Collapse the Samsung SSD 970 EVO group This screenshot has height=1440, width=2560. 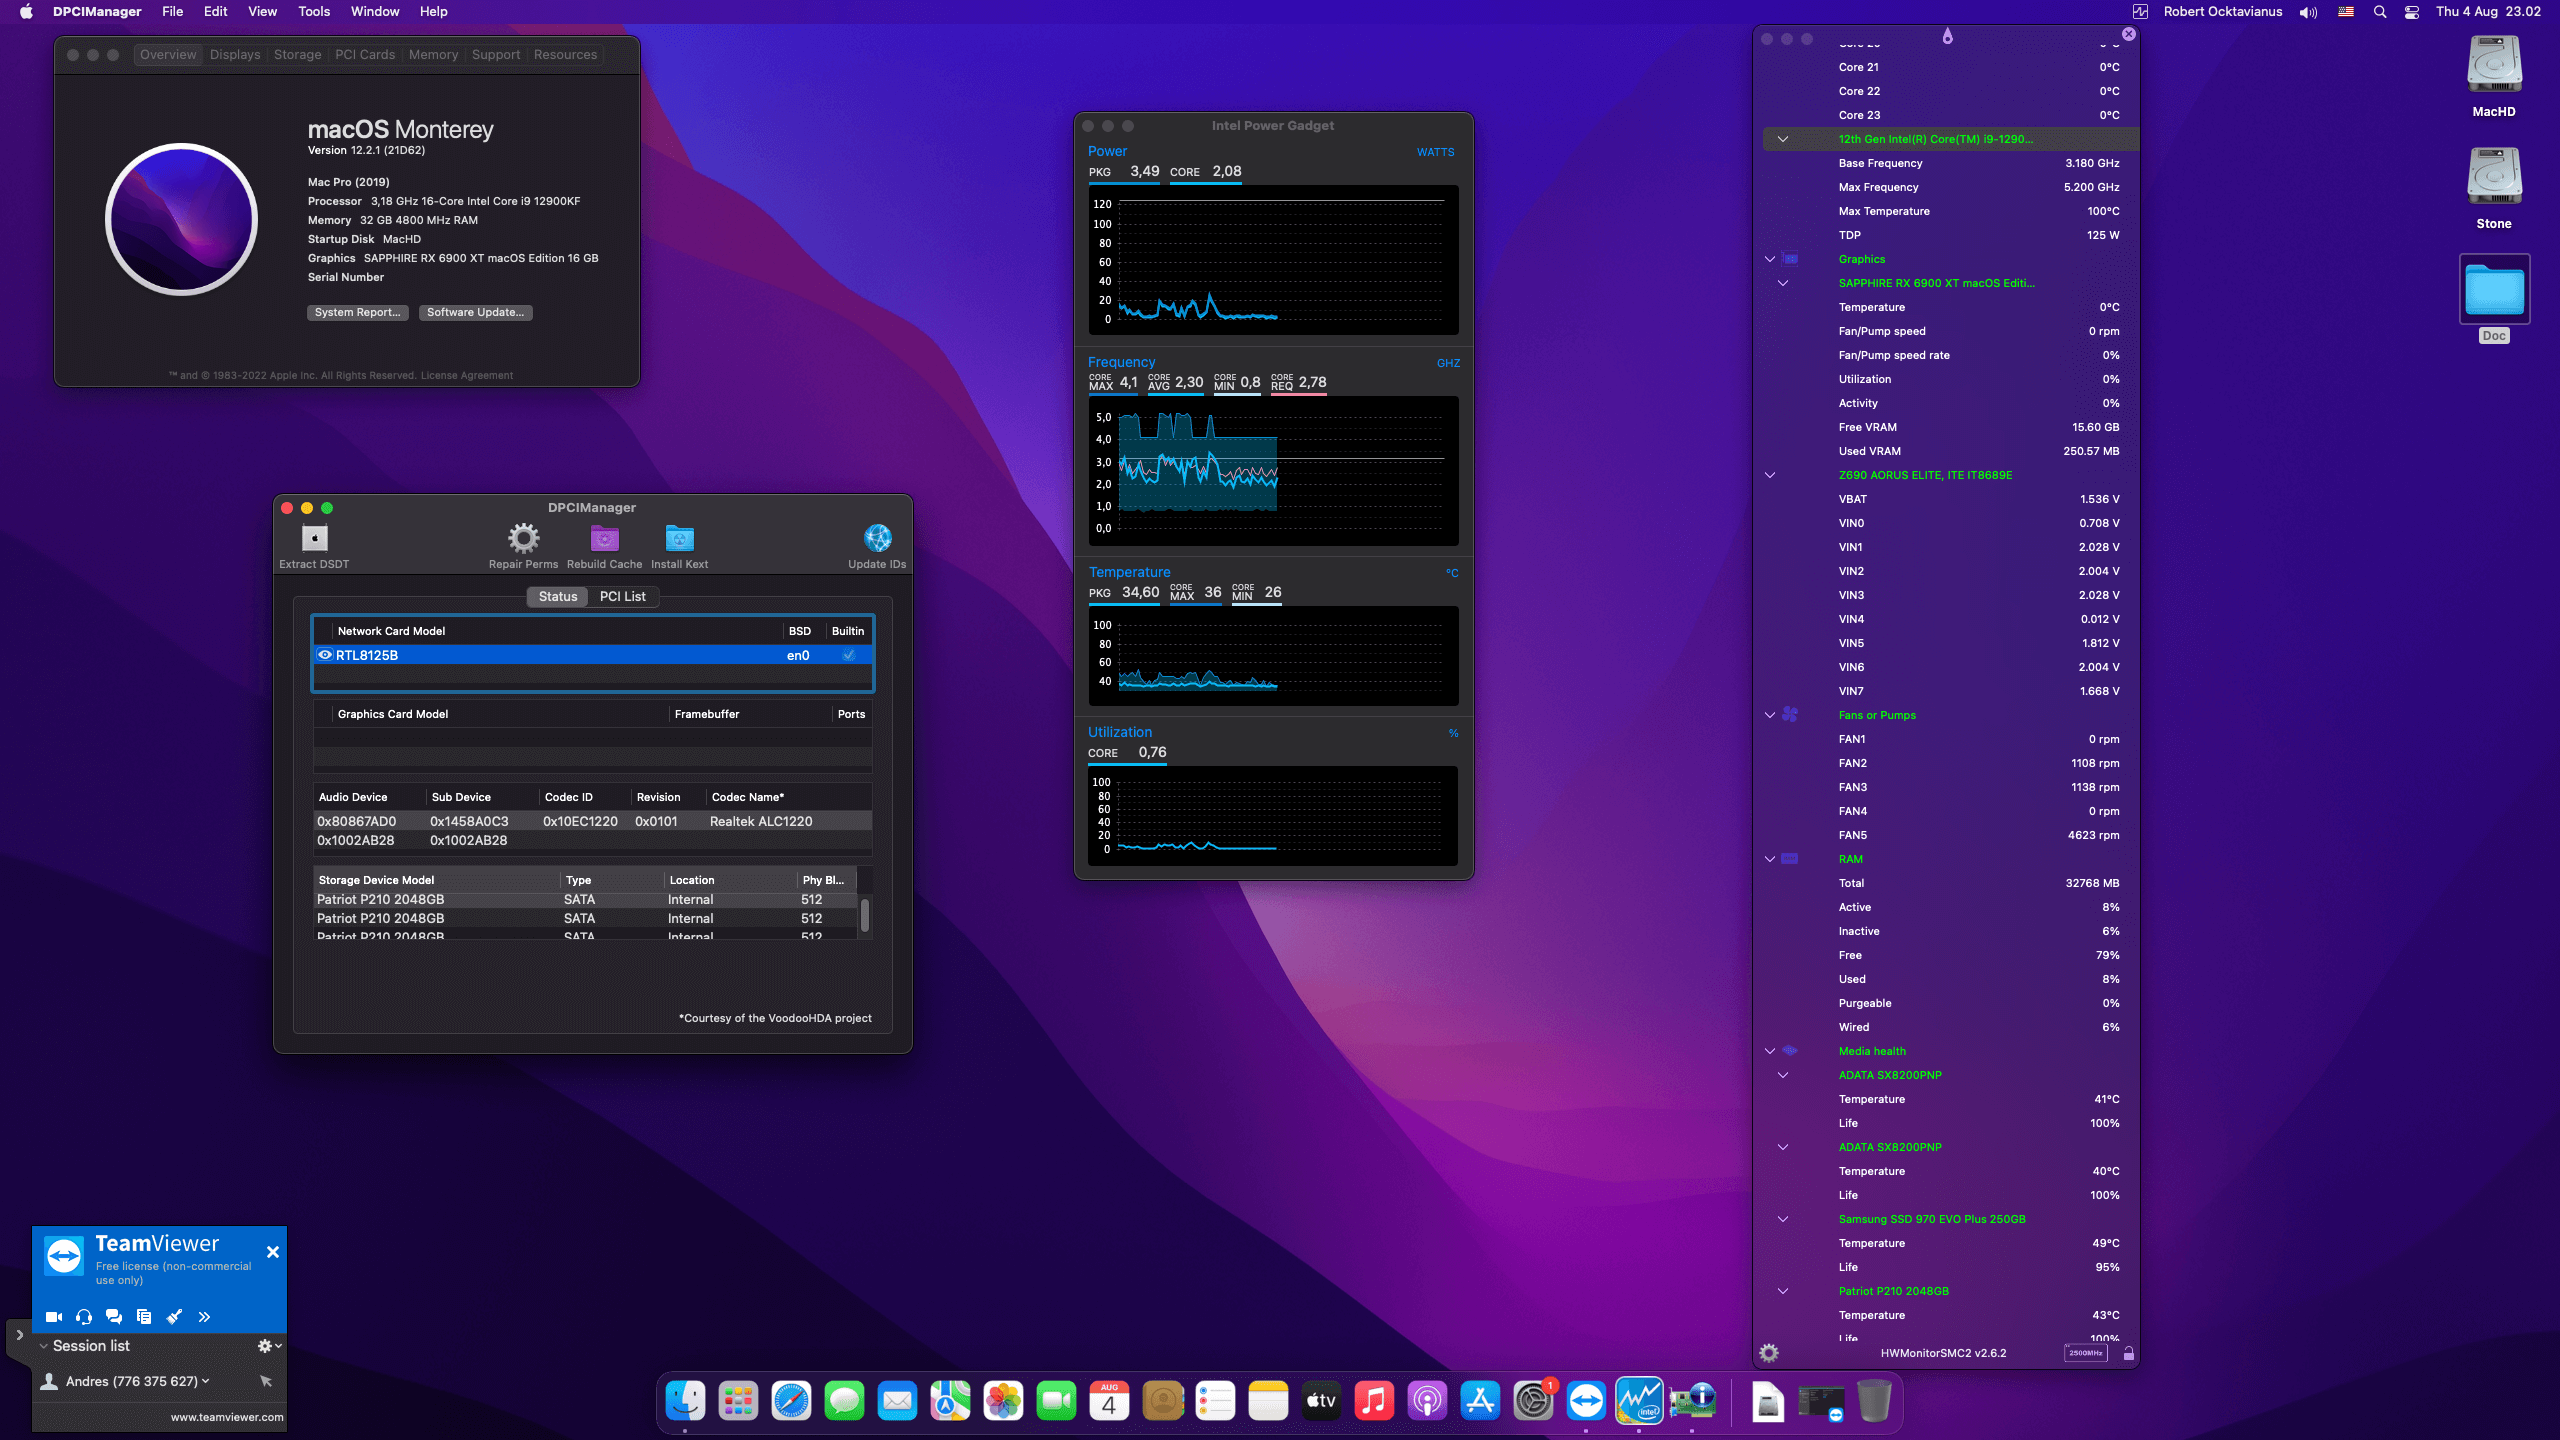[x=1783, y=1219]
